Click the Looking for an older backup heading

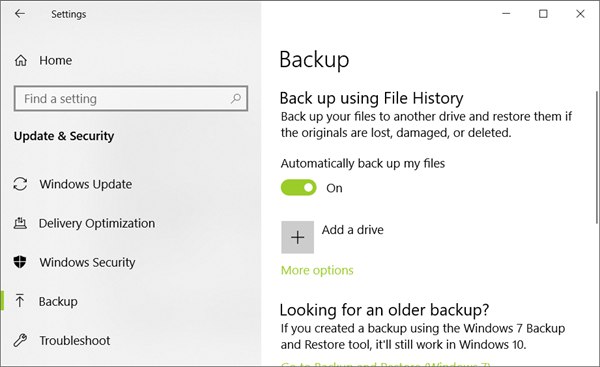384,310
